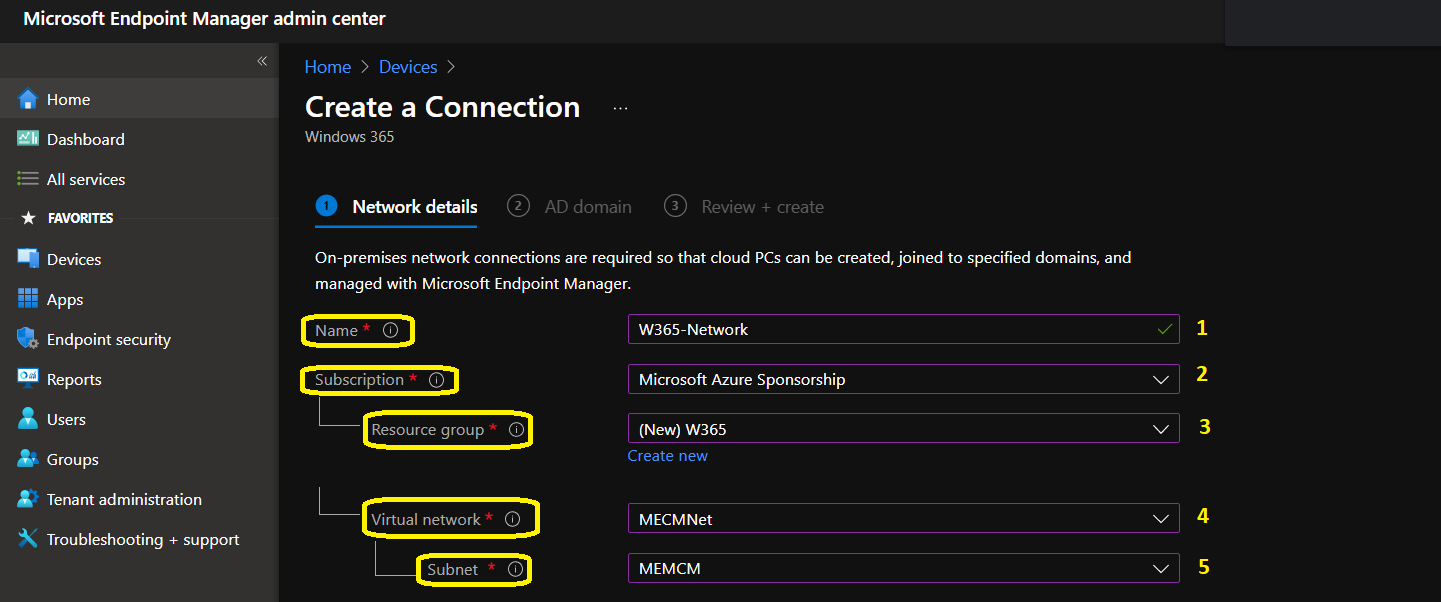Click the Devices breadcrumb link

[x=408, y=67]
